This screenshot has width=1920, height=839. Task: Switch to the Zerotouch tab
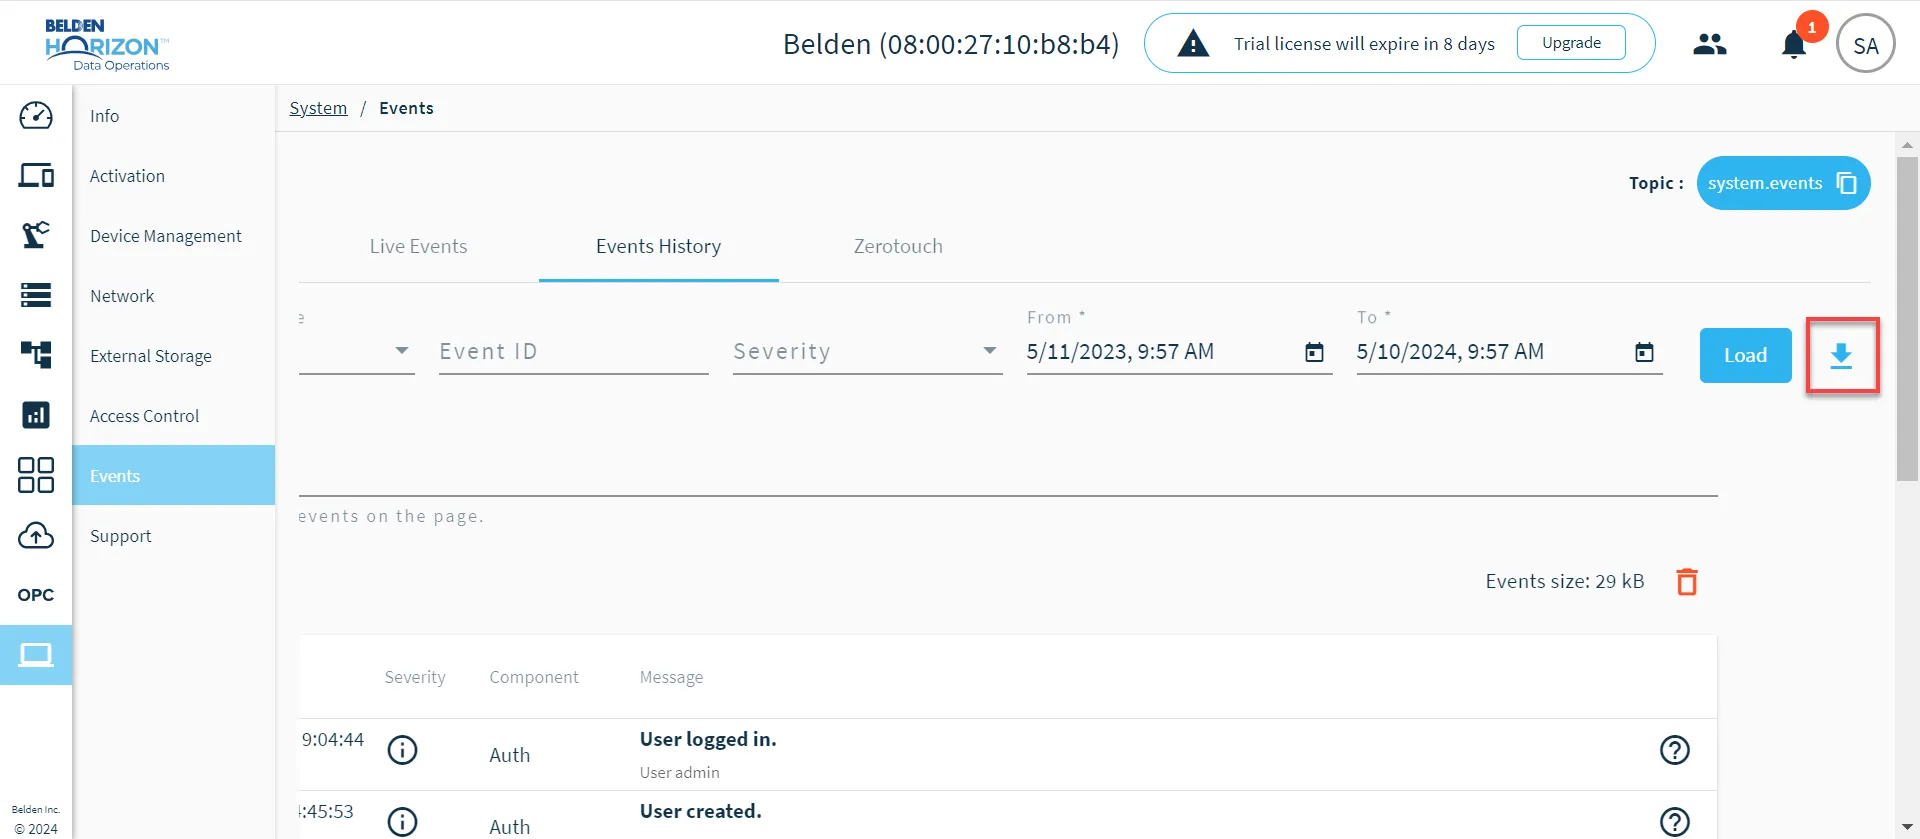pos(898,246)
